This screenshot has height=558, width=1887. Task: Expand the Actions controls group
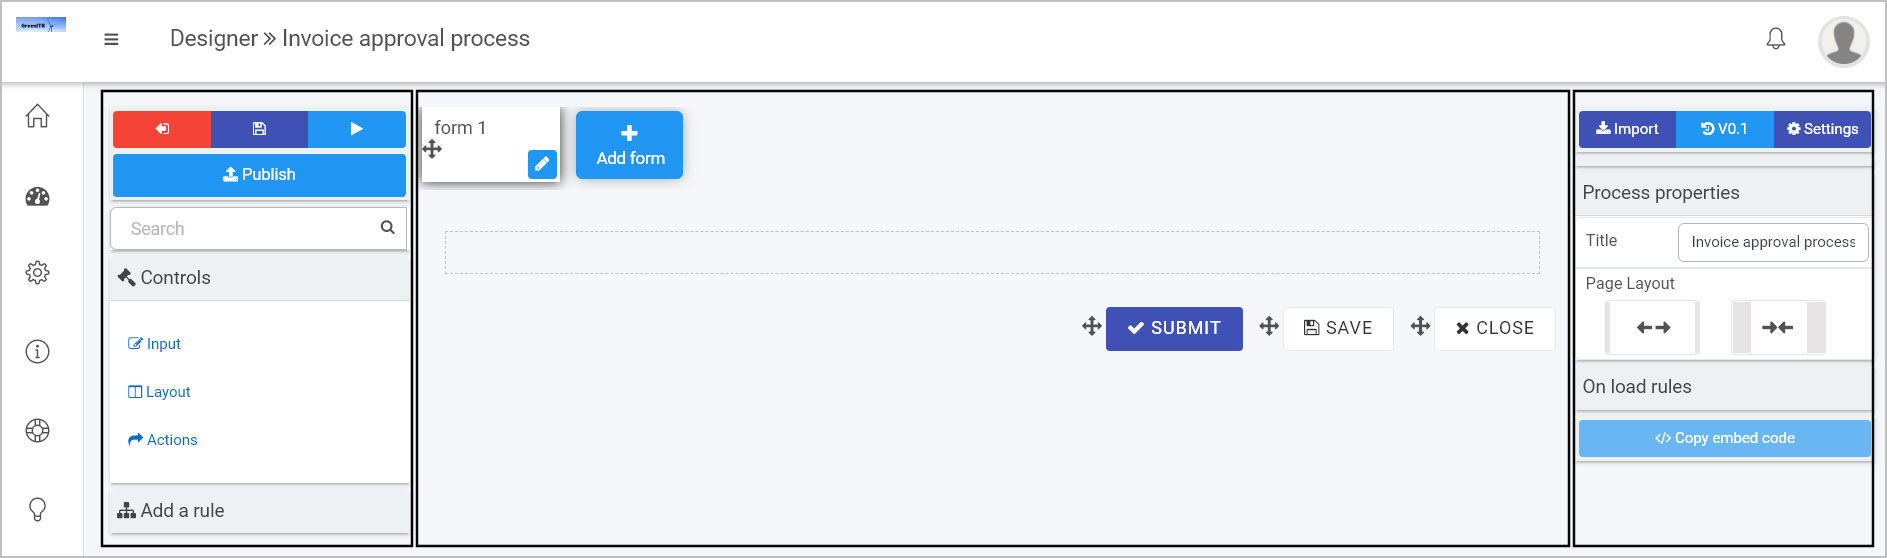163,440
